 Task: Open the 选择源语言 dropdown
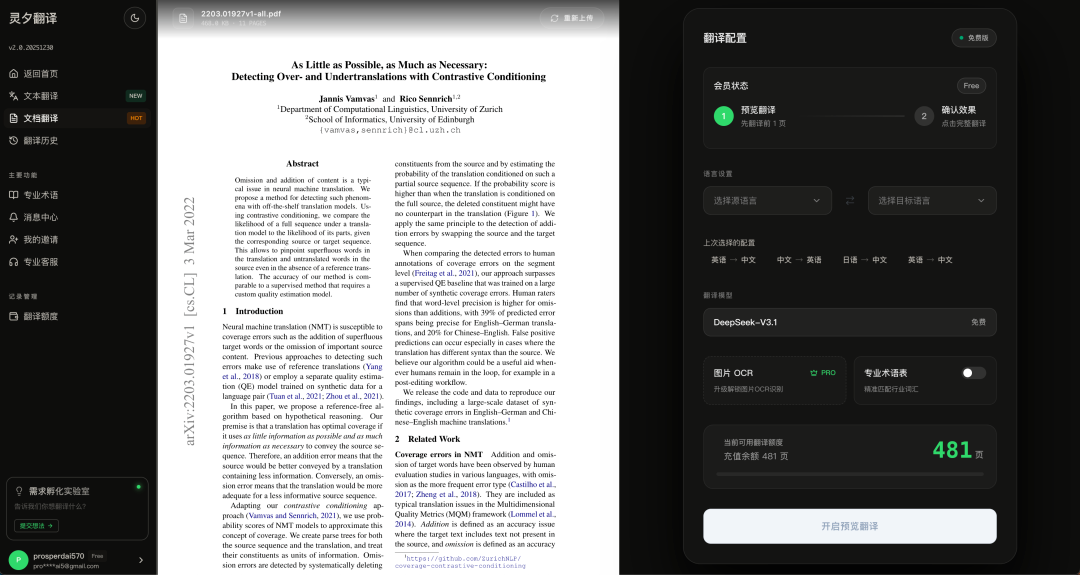pos(767,201)
